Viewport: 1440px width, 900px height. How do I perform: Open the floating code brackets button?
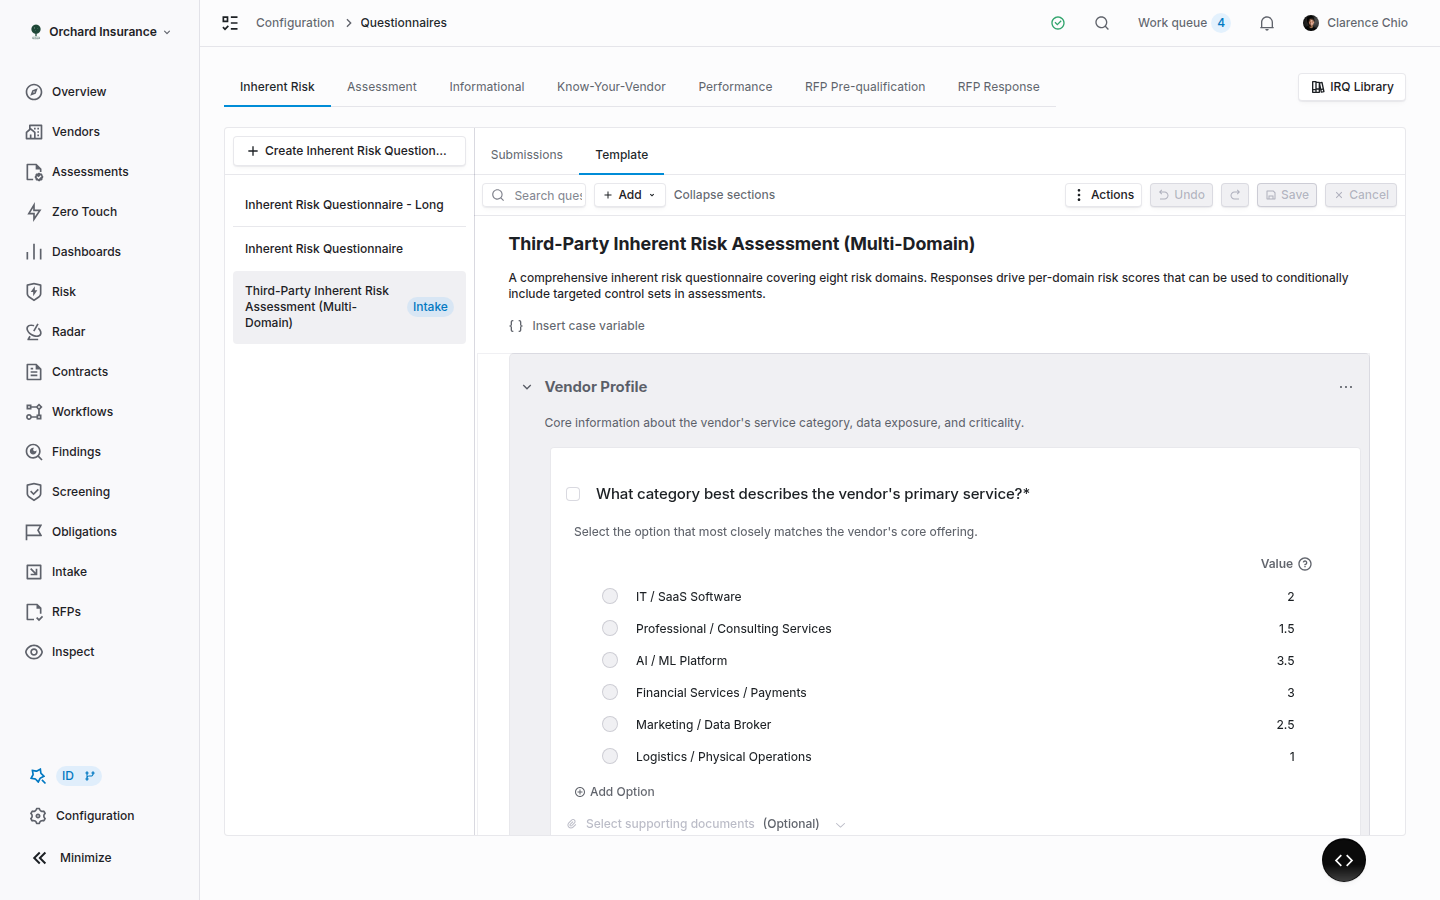1344,860
